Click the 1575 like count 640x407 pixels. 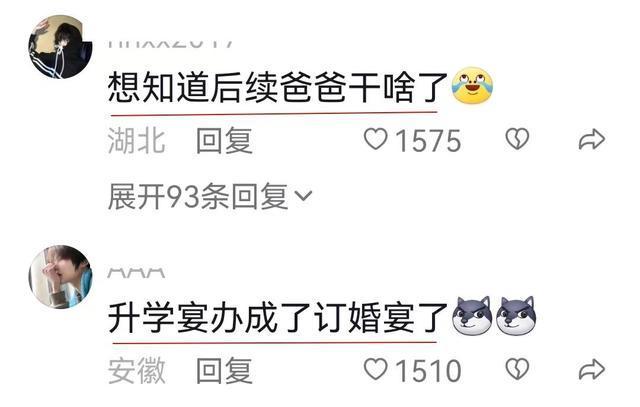click(x=429, y=140)
